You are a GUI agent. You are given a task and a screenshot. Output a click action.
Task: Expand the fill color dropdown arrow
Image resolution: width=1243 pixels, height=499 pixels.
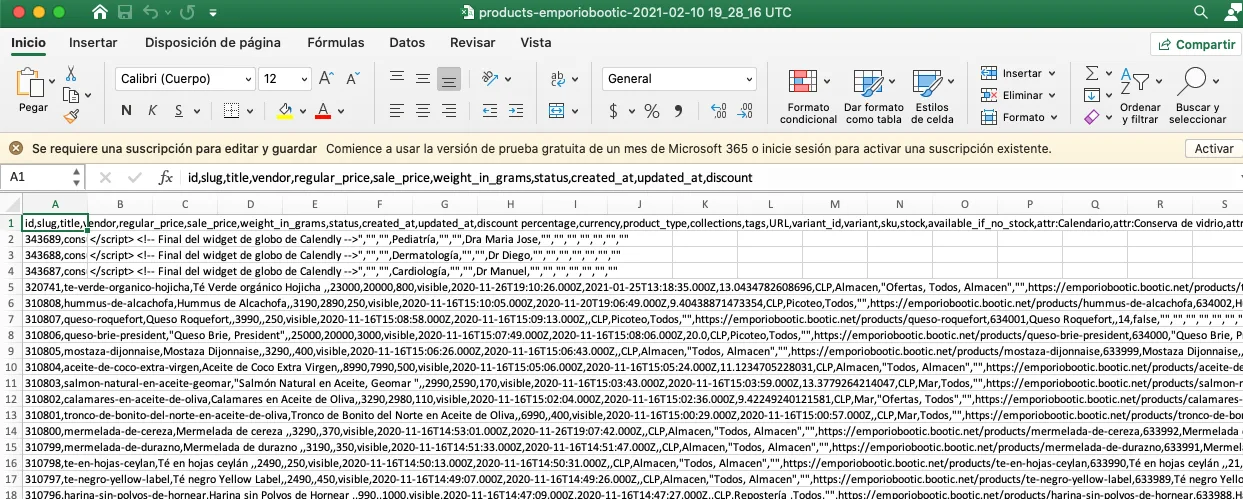click(x=303, y=110)
